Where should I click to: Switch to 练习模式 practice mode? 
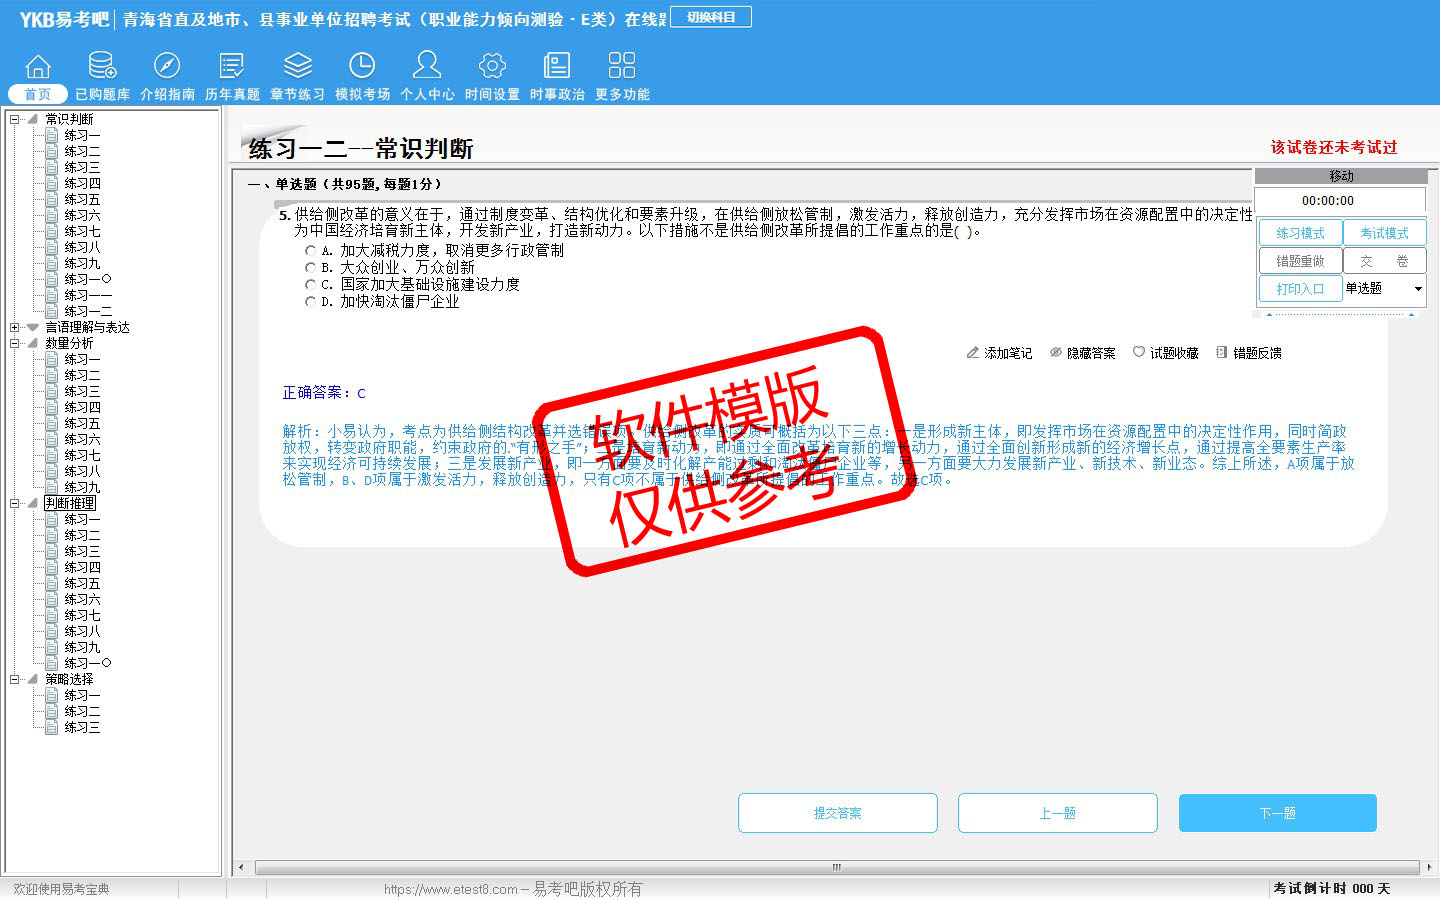click(1300, 233)
